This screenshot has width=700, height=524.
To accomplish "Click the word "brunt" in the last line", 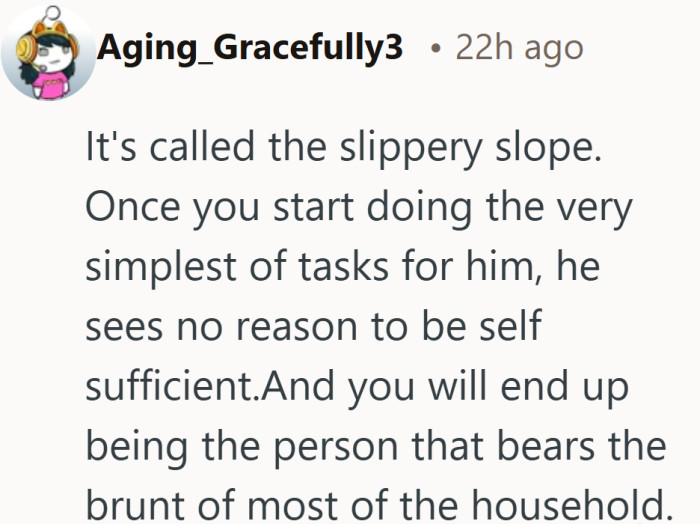I will [131, 502].
